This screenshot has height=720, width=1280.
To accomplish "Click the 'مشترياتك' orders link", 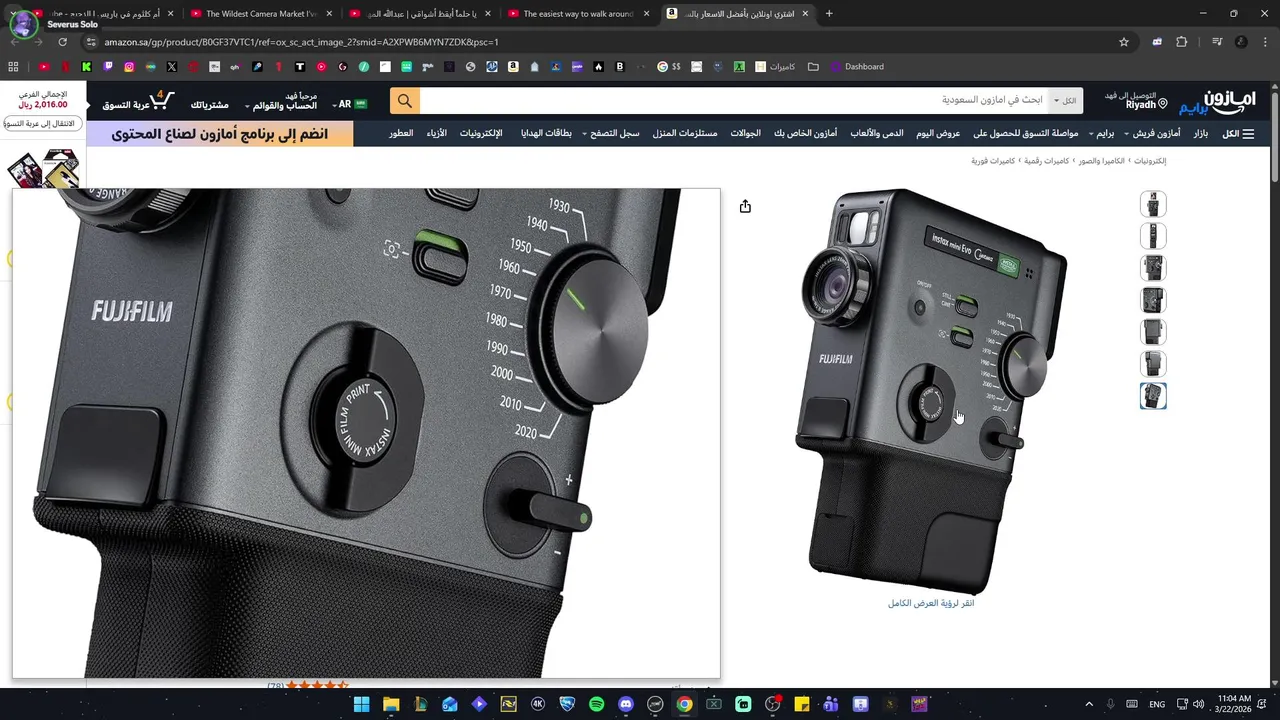I will 209,105.
